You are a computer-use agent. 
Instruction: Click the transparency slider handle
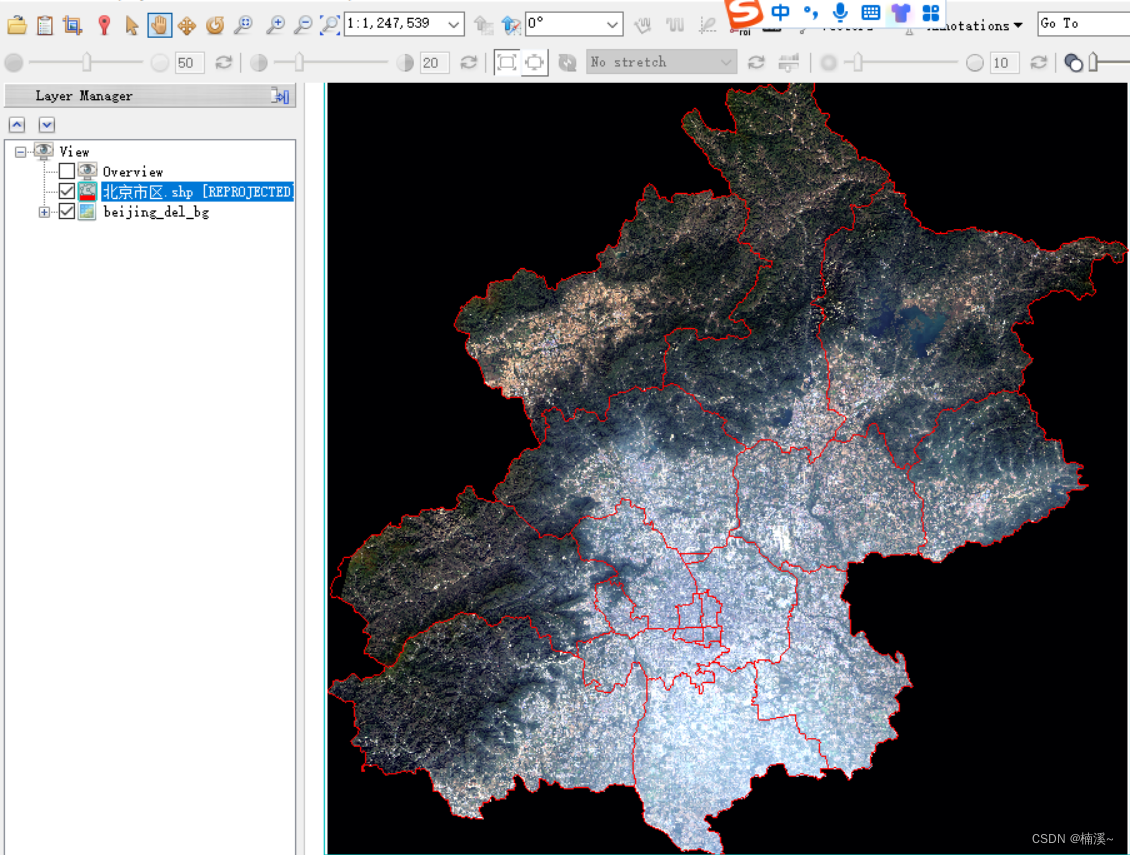click(1093, 63)
